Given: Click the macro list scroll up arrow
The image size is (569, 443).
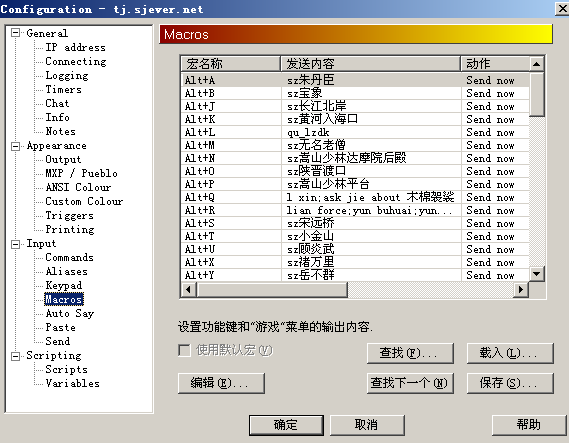Looking at the screenshot, I should pyautogui.click(x=537, y=64).
